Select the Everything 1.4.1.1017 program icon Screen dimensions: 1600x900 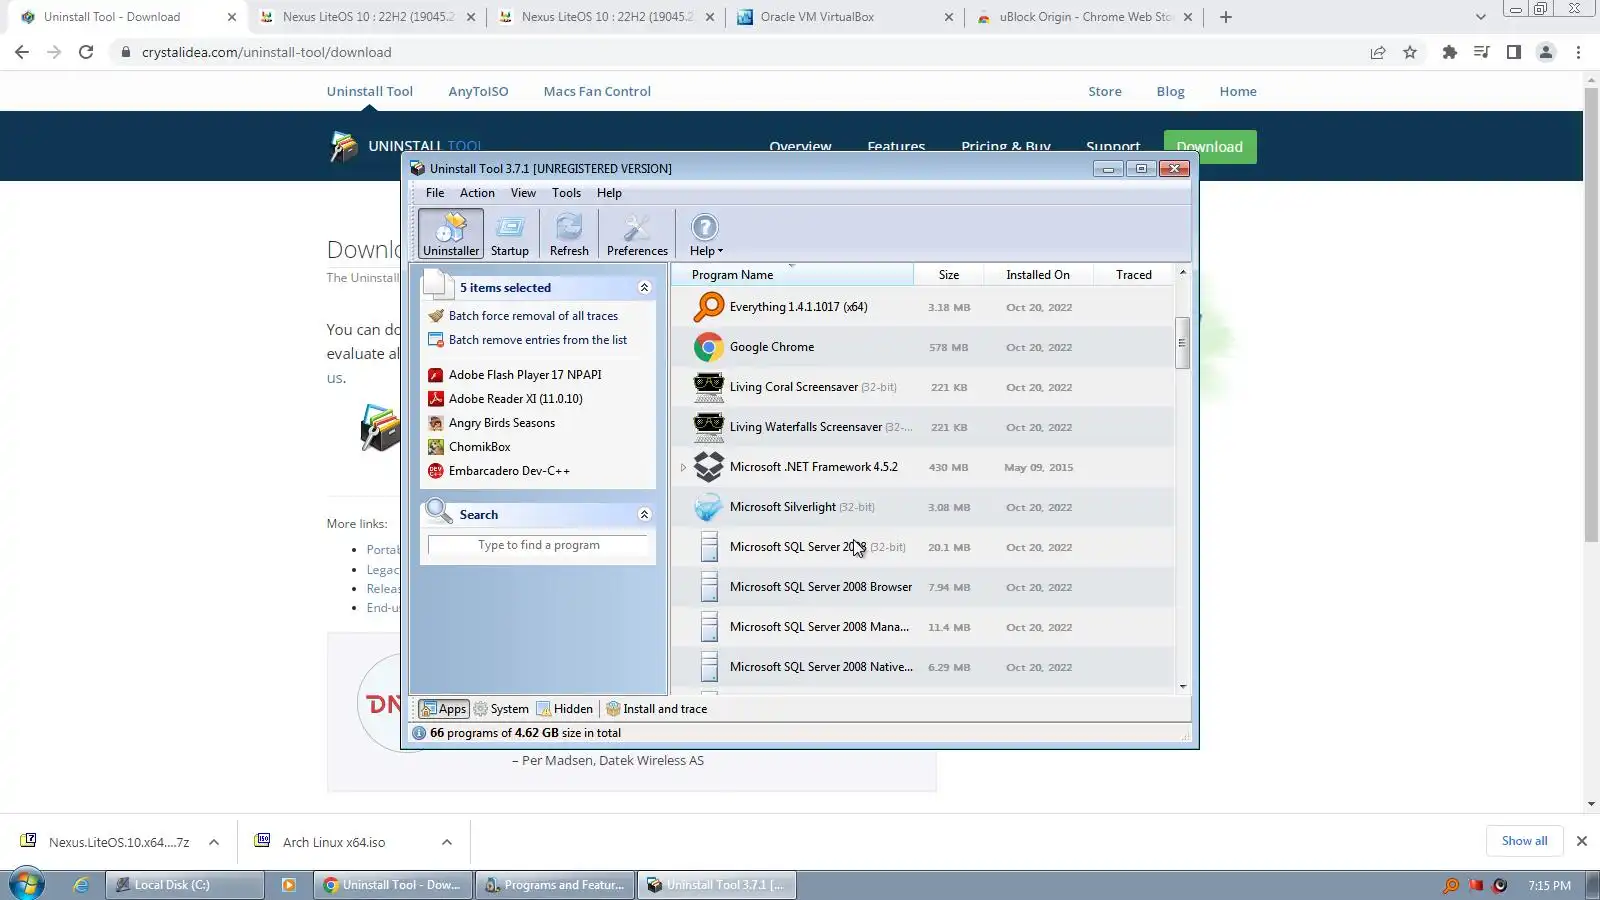pos(709,307)
